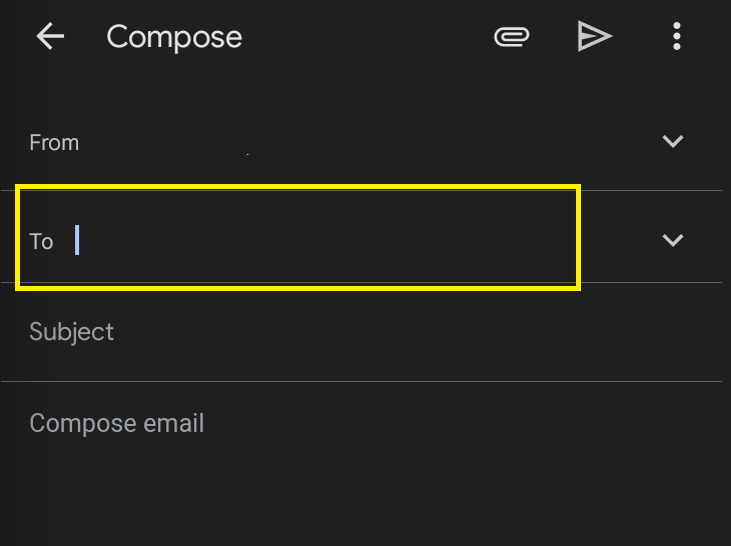Expand the From account chevron
The width and height of the screenshot is (731, 546).
673,141
